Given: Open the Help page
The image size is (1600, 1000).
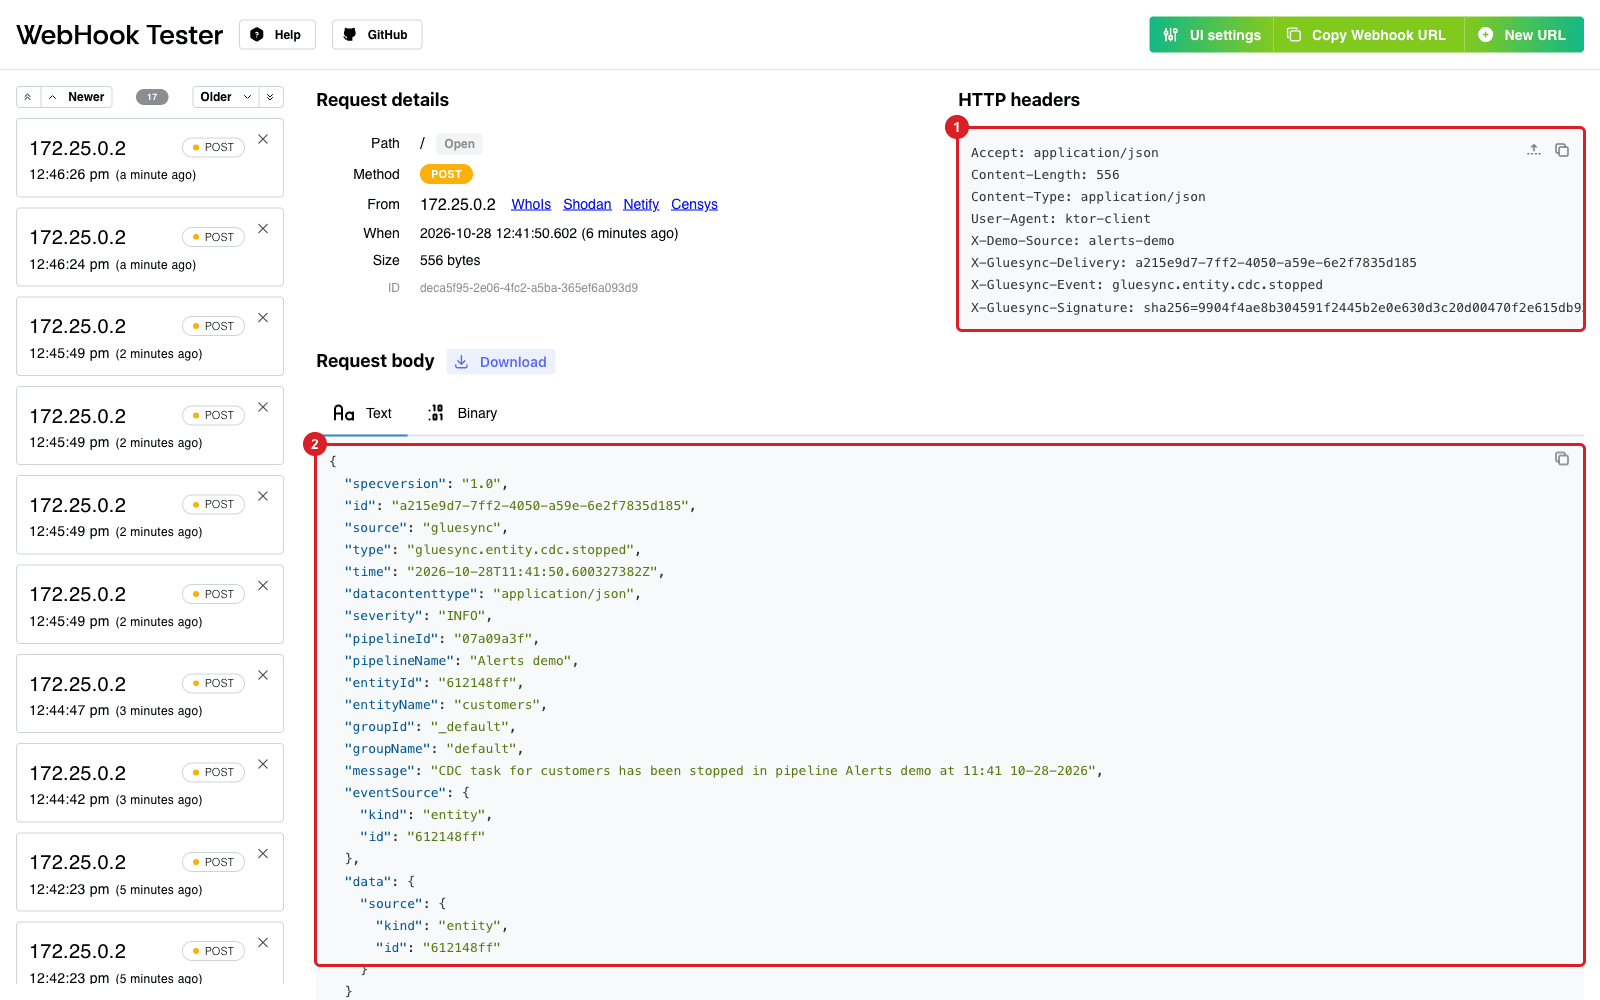Looking at the screenshot, I should coord(277,35).
